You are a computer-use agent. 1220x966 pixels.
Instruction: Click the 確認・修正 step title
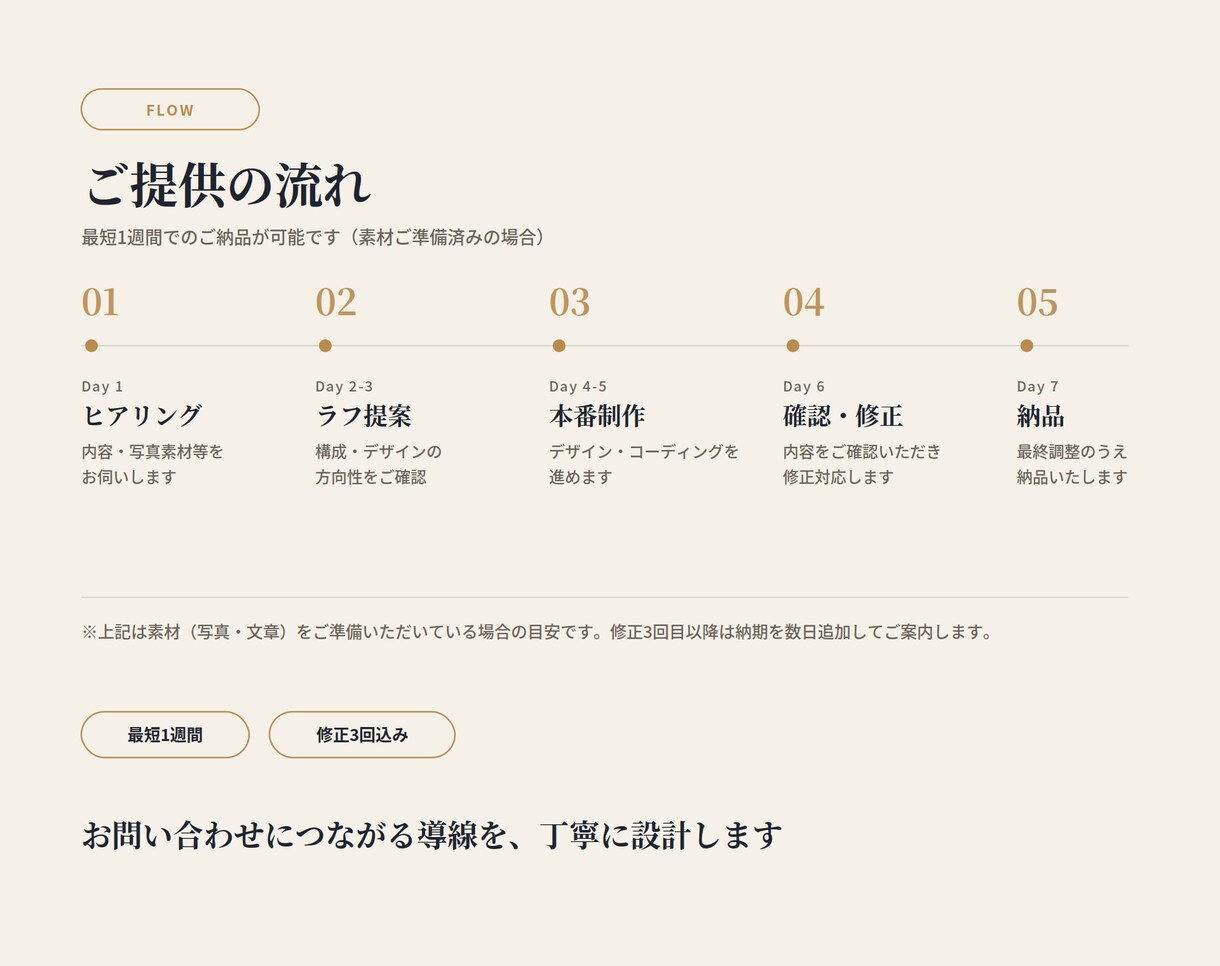(x=843, y=415)
